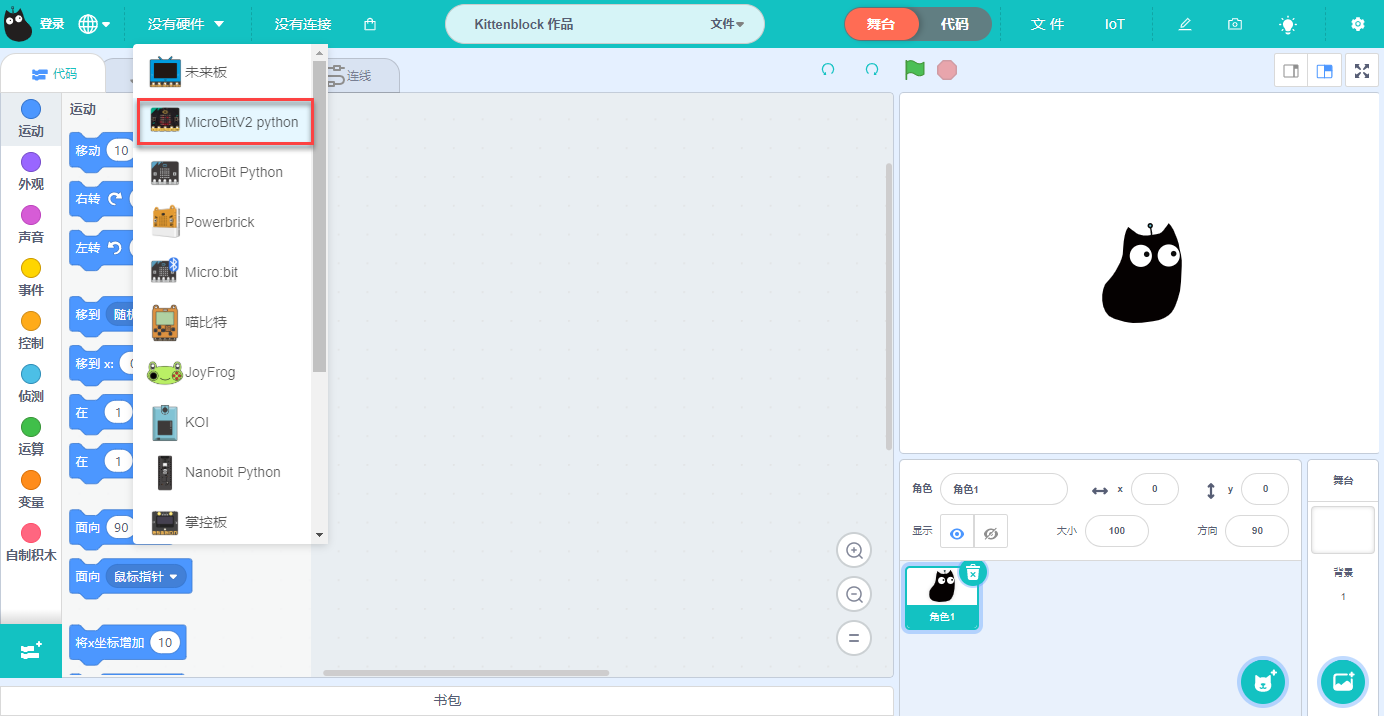Click the shopping bag extension icon
Viewport: 1384px width, 716px height.
(370, 24)
